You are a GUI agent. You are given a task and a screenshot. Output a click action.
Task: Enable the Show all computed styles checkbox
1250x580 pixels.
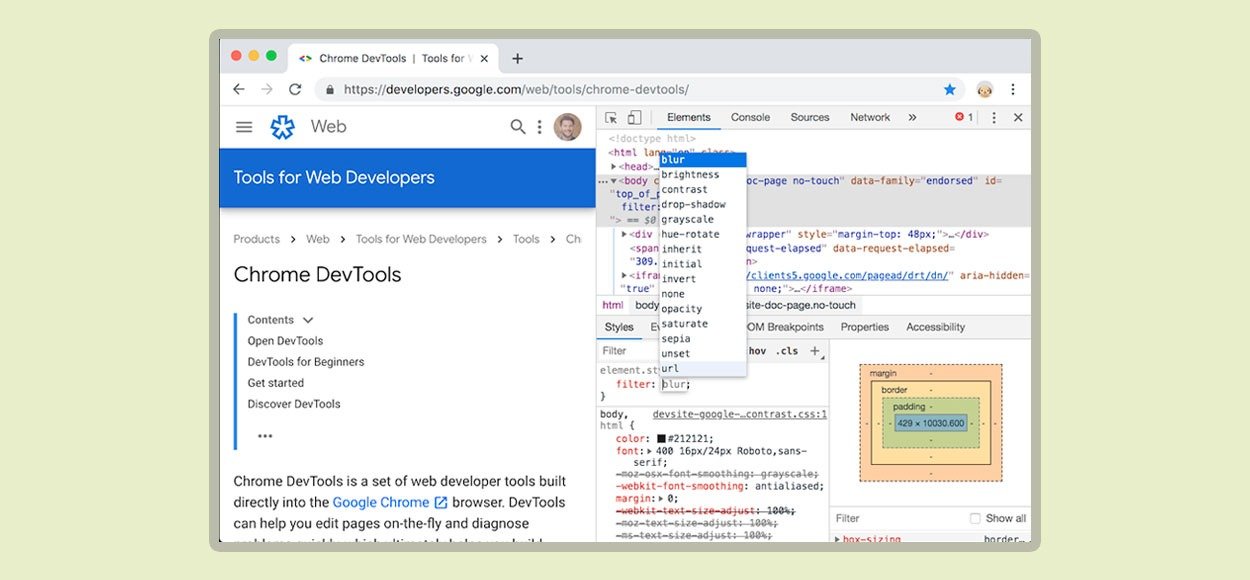(x=975, y=518)
